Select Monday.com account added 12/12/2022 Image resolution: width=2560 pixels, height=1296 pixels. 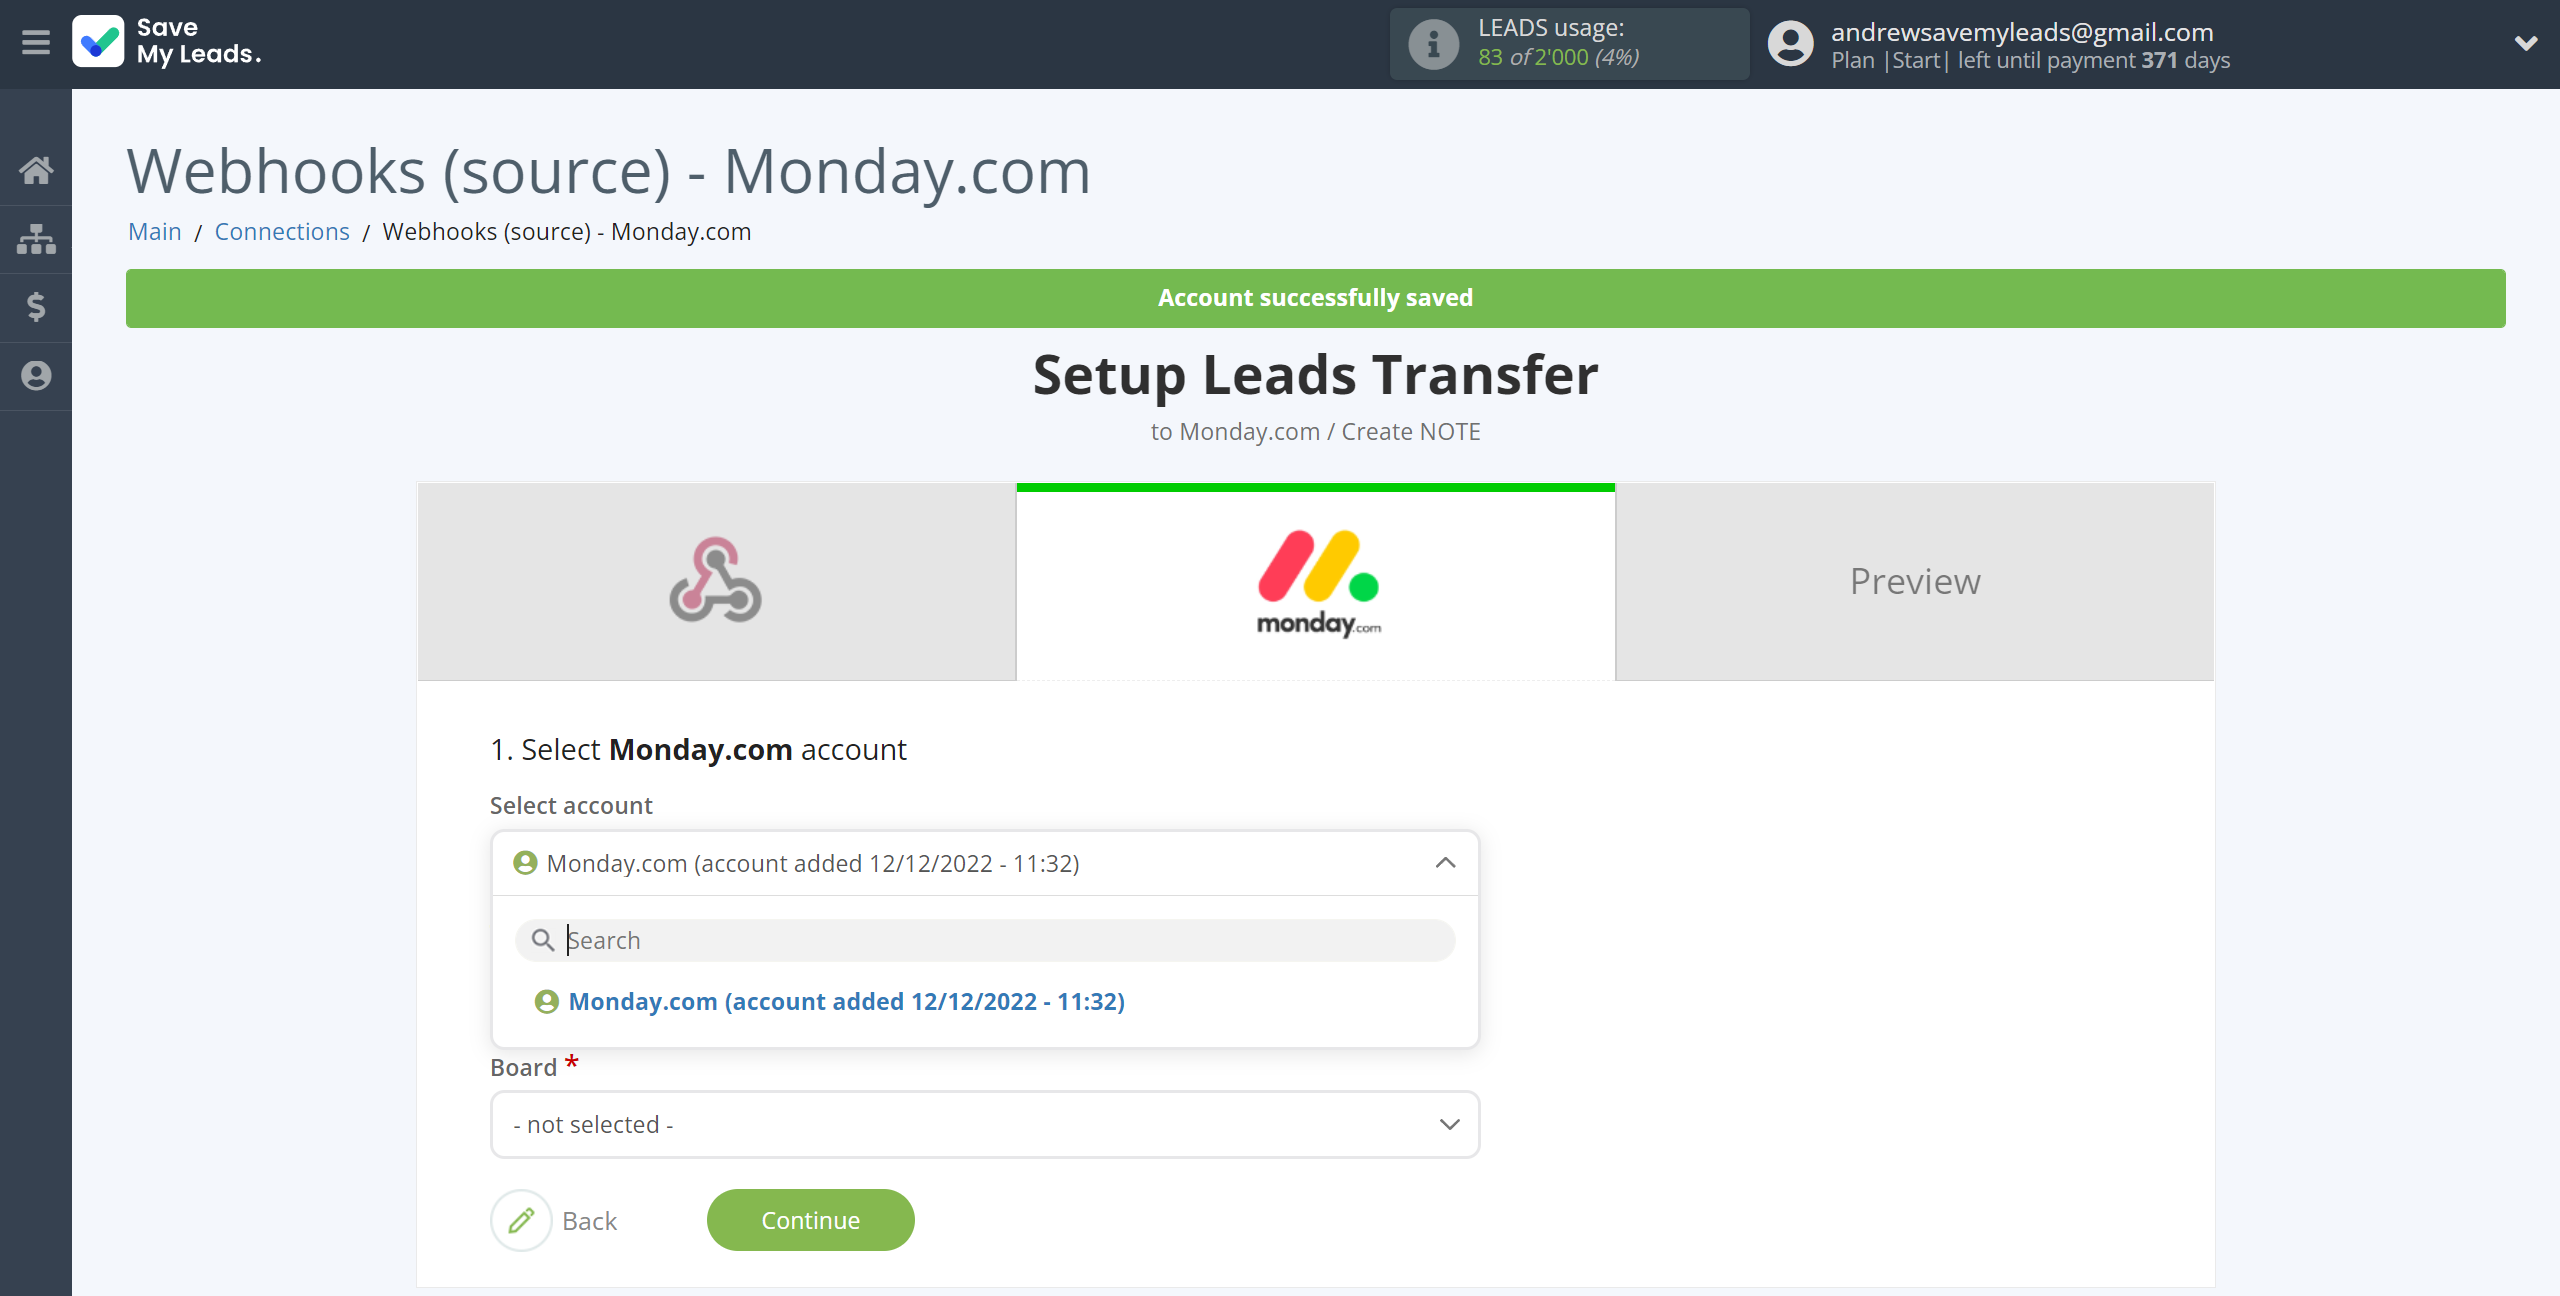click(845, 1000)
